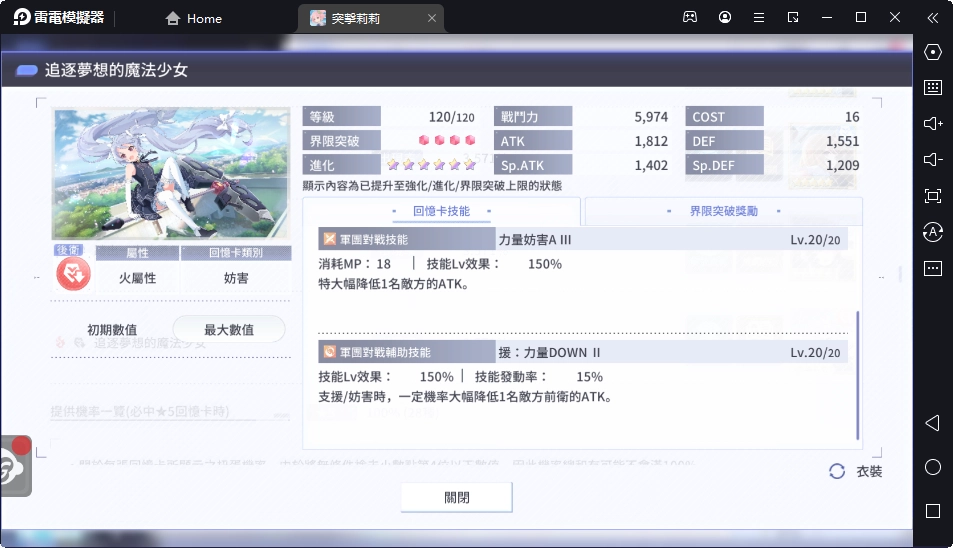
Task: Collapse the emulator sidebar with the double chevron
Action: coord(932,18)
